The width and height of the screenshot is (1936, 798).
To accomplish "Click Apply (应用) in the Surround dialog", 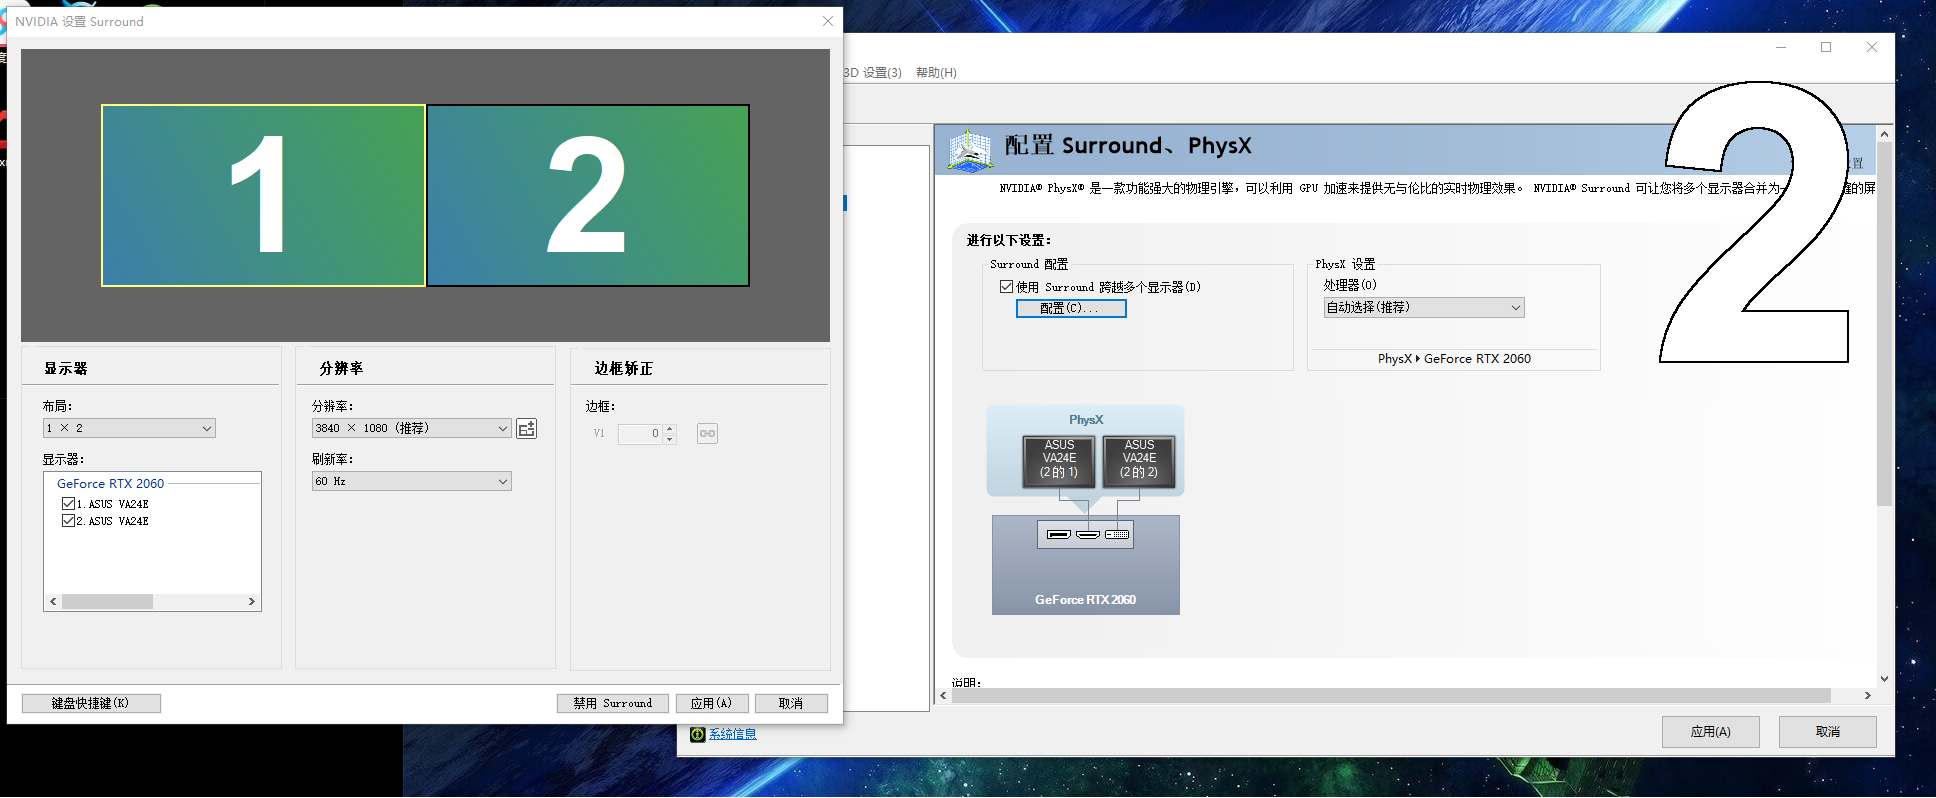I will pyautogui.click(x=712, y=703).
